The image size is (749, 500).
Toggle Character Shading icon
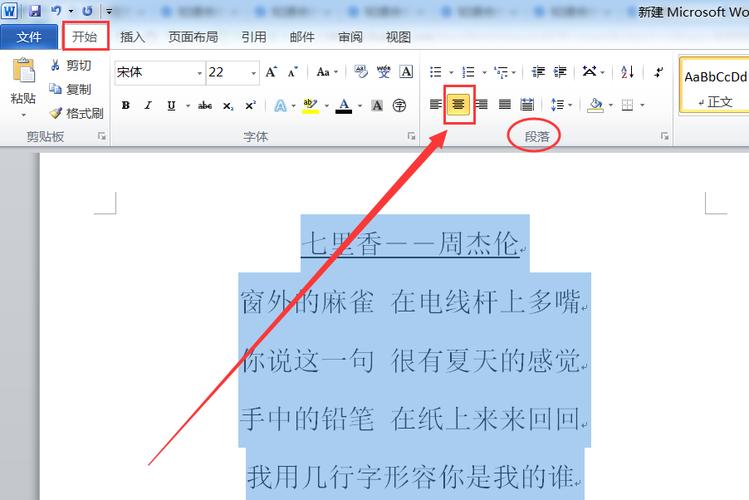click(x=377, y=106)
